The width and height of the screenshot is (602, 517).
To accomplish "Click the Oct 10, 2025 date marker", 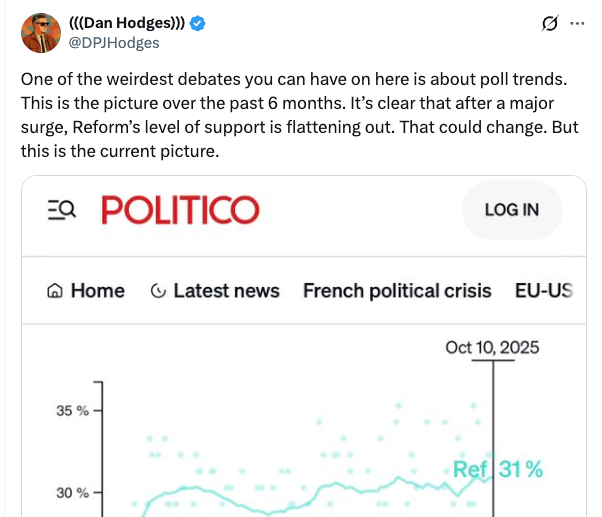I will 492,347.
